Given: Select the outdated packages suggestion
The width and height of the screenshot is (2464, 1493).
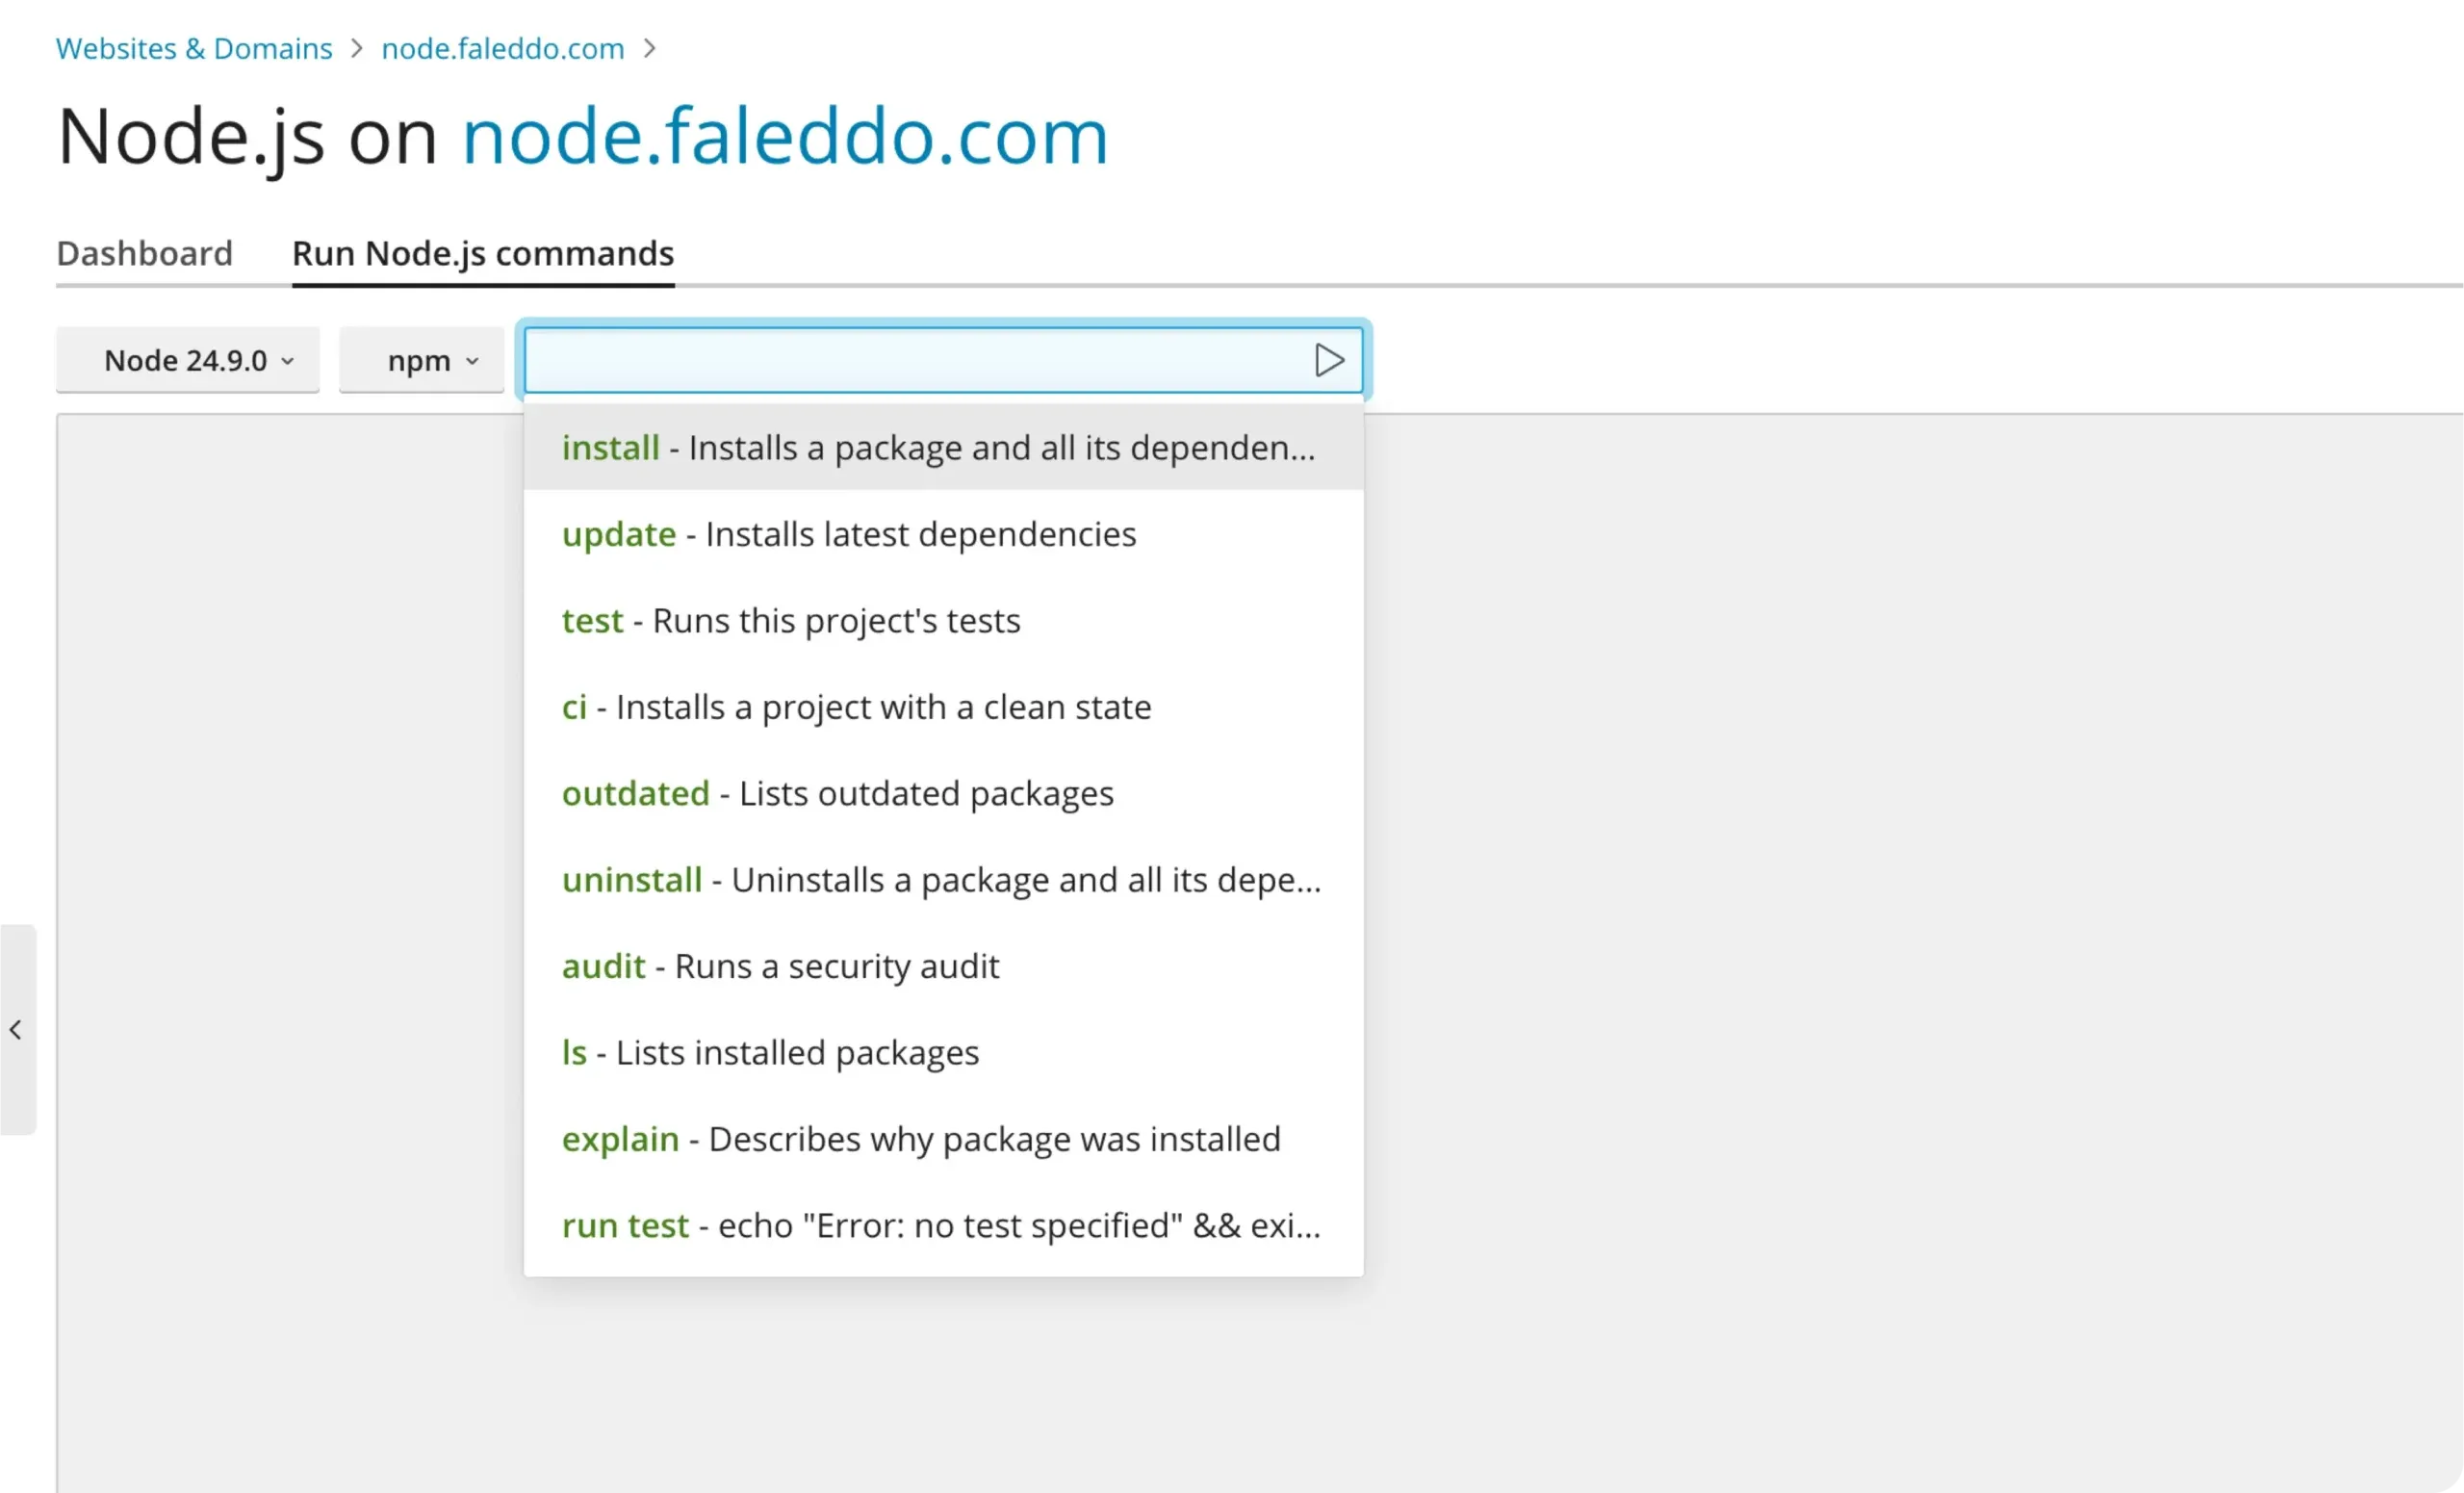Looking at the screenshot, I should [x=837, y=794].
